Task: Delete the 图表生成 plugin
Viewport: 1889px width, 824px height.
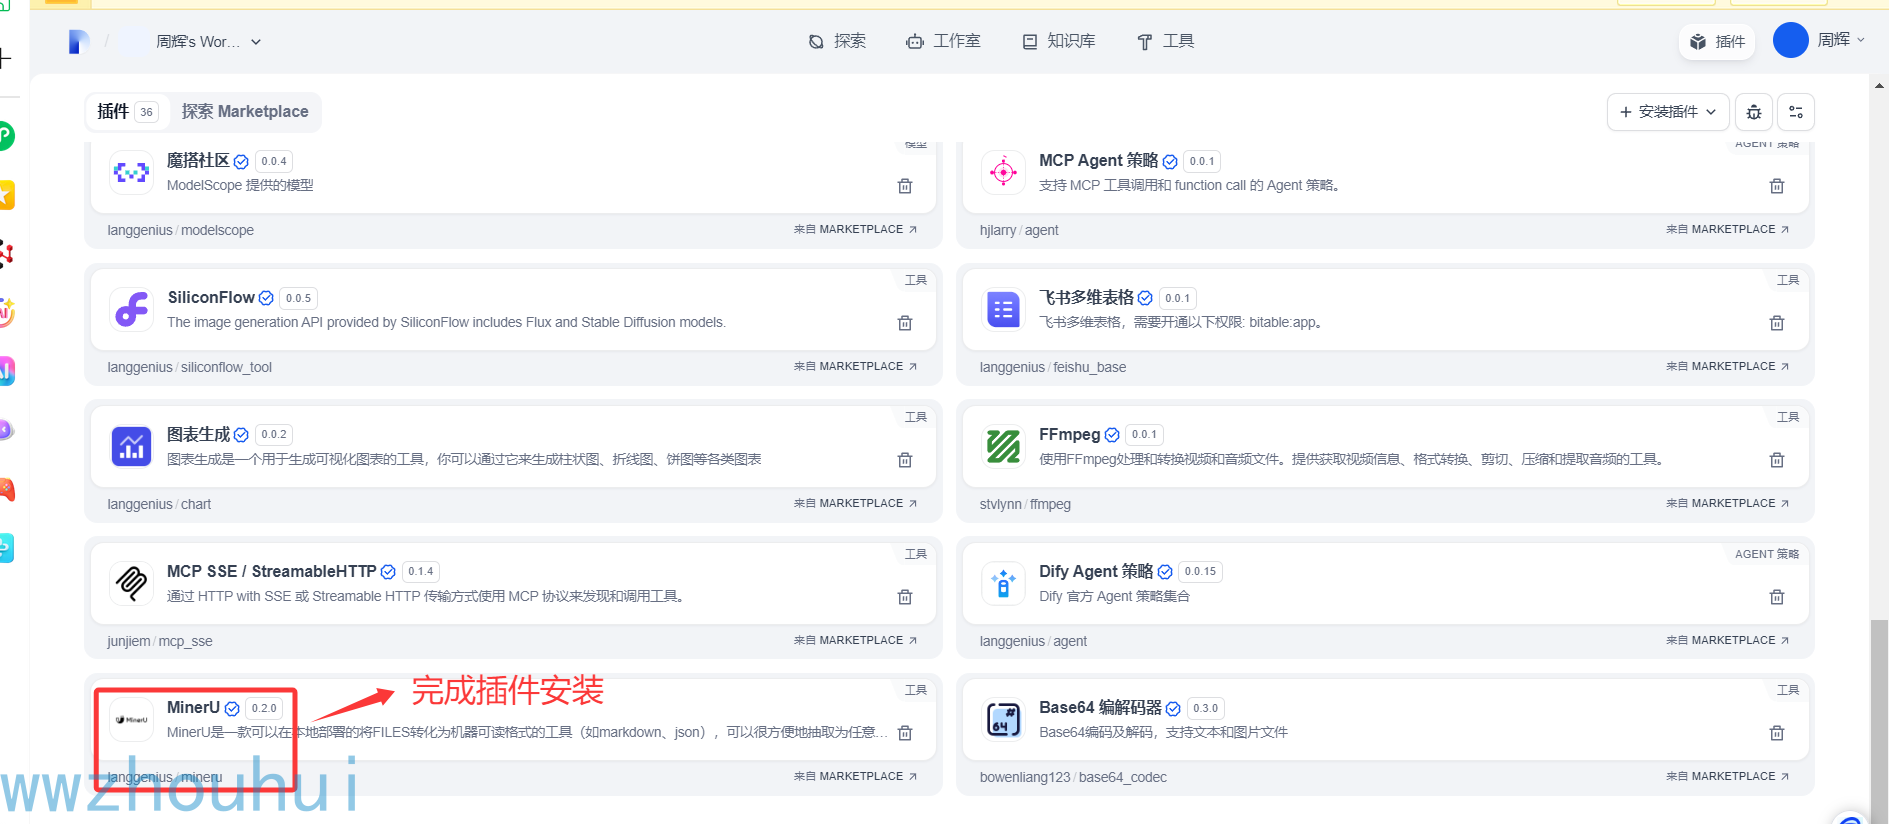Action: tap(905, 460)
